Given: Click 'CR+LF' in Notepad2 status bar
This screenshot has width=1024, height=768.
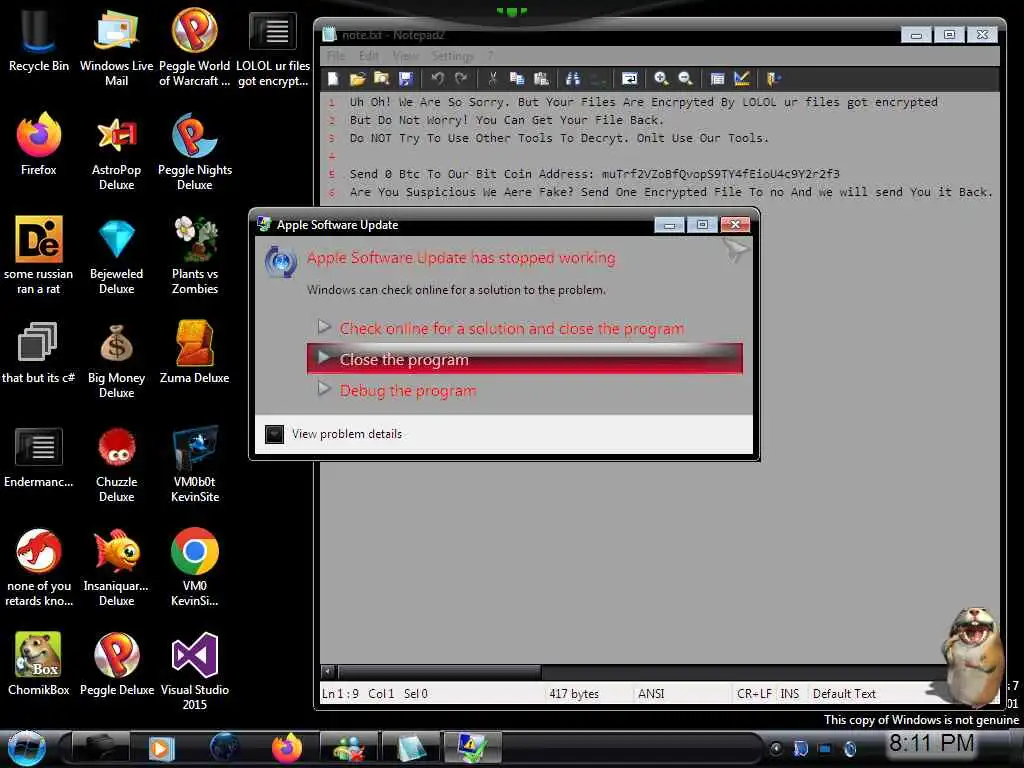Looking at the screenshot, I should [754, 694].
